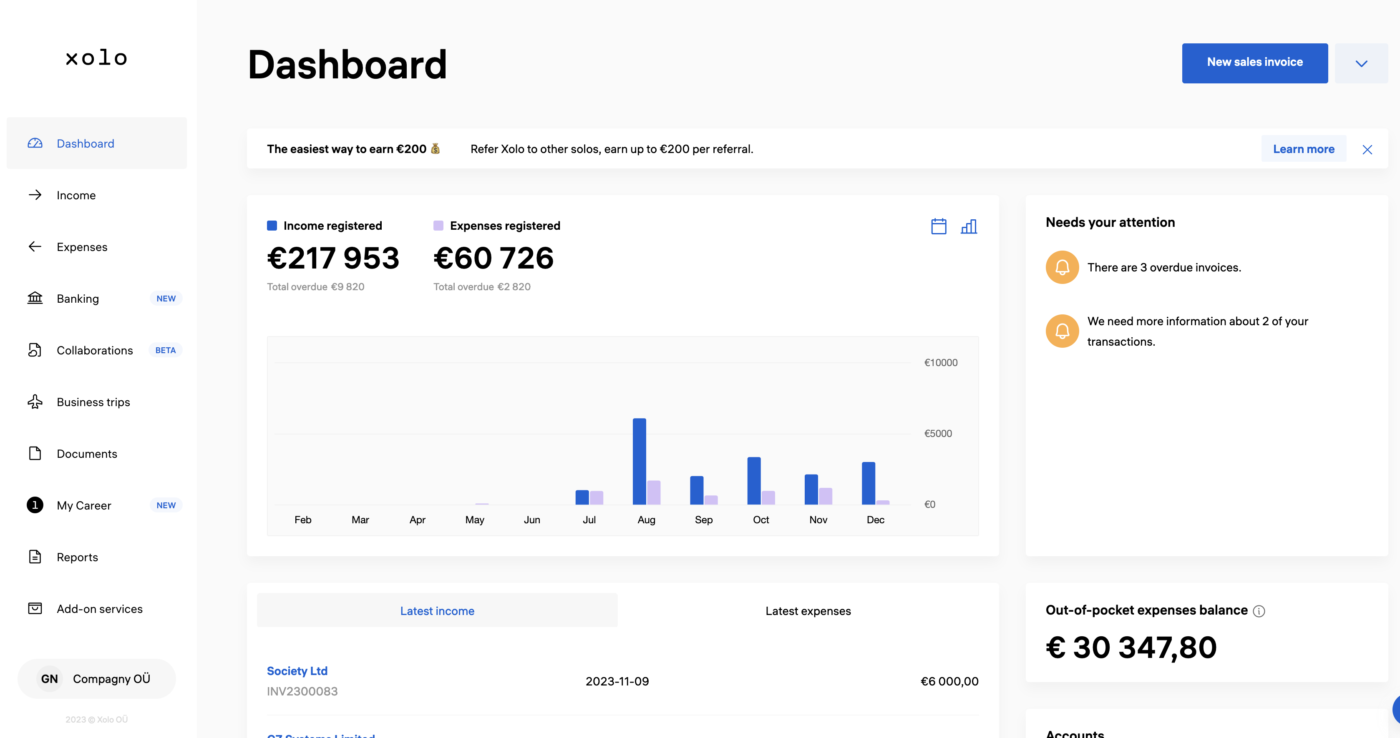Click the Income arrow icon
The image size is (1400, 738).
click(35, 195)
